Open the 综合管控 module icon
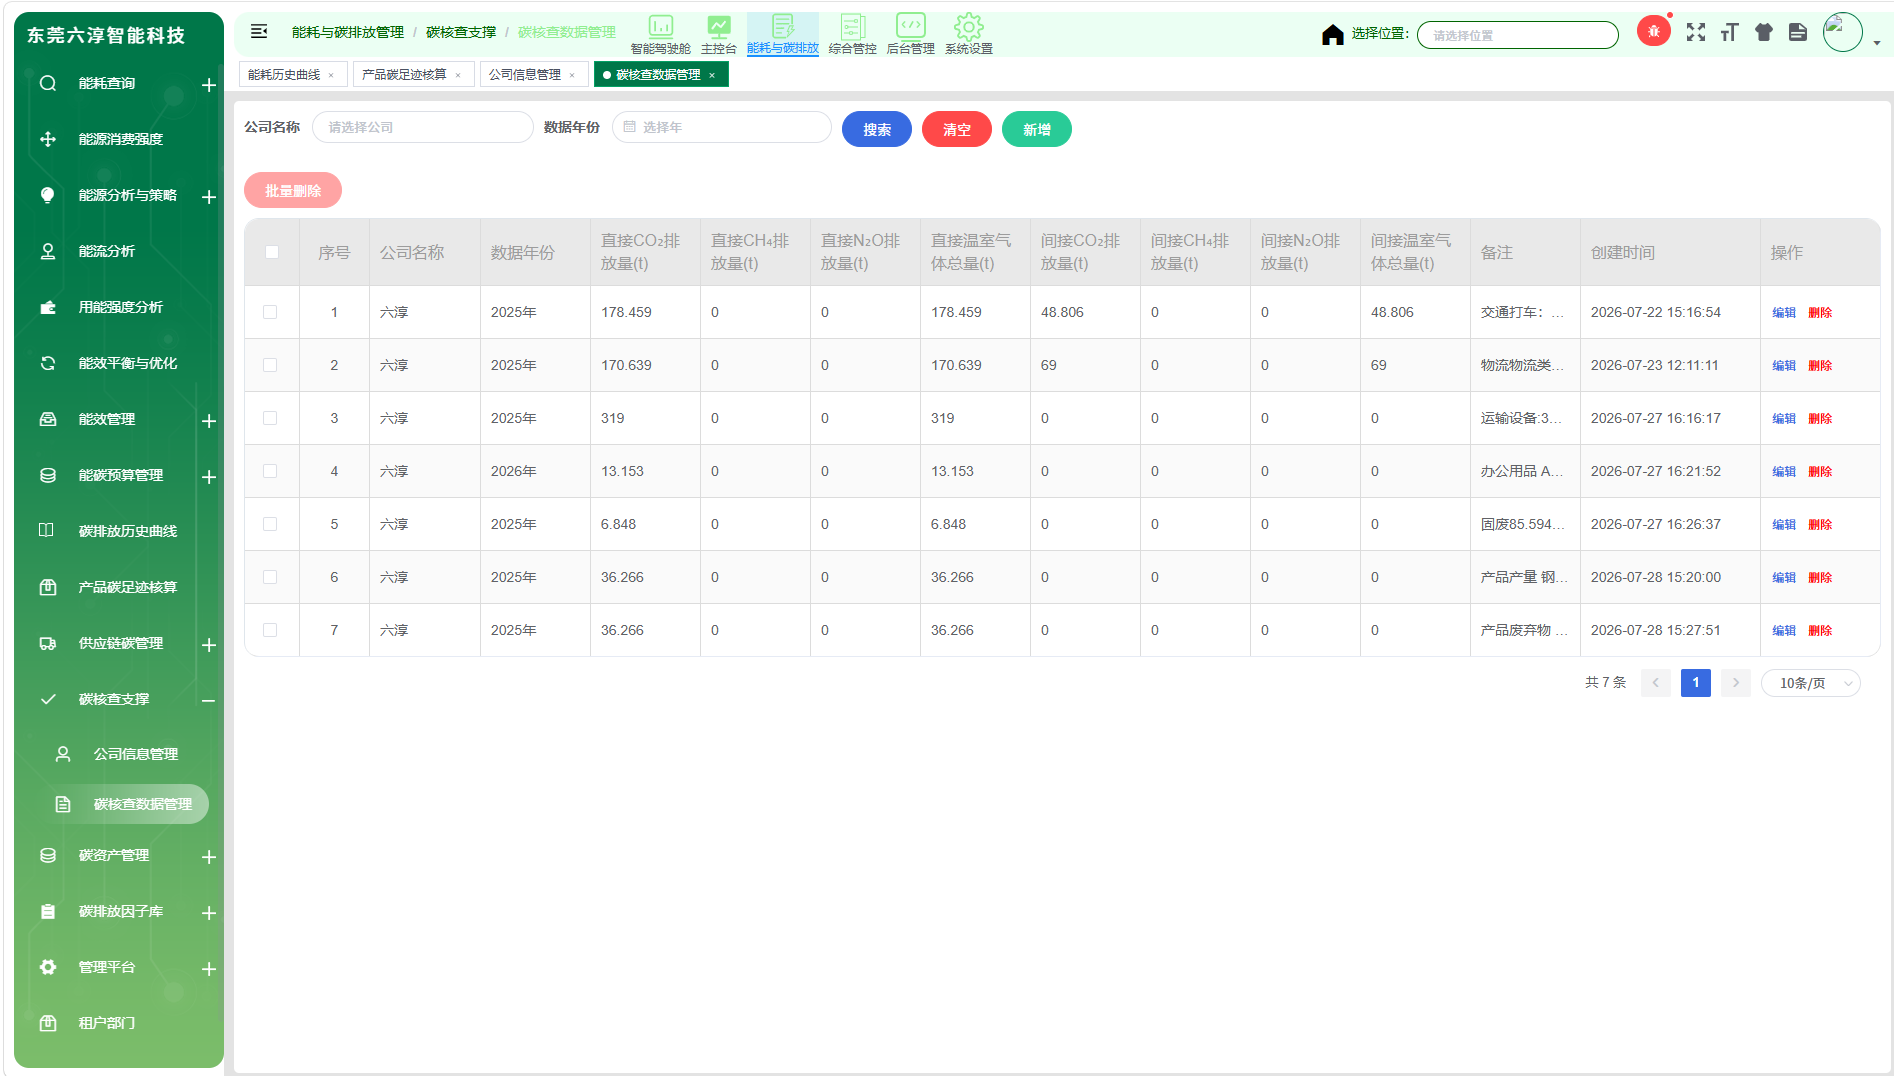 point(852,35)
